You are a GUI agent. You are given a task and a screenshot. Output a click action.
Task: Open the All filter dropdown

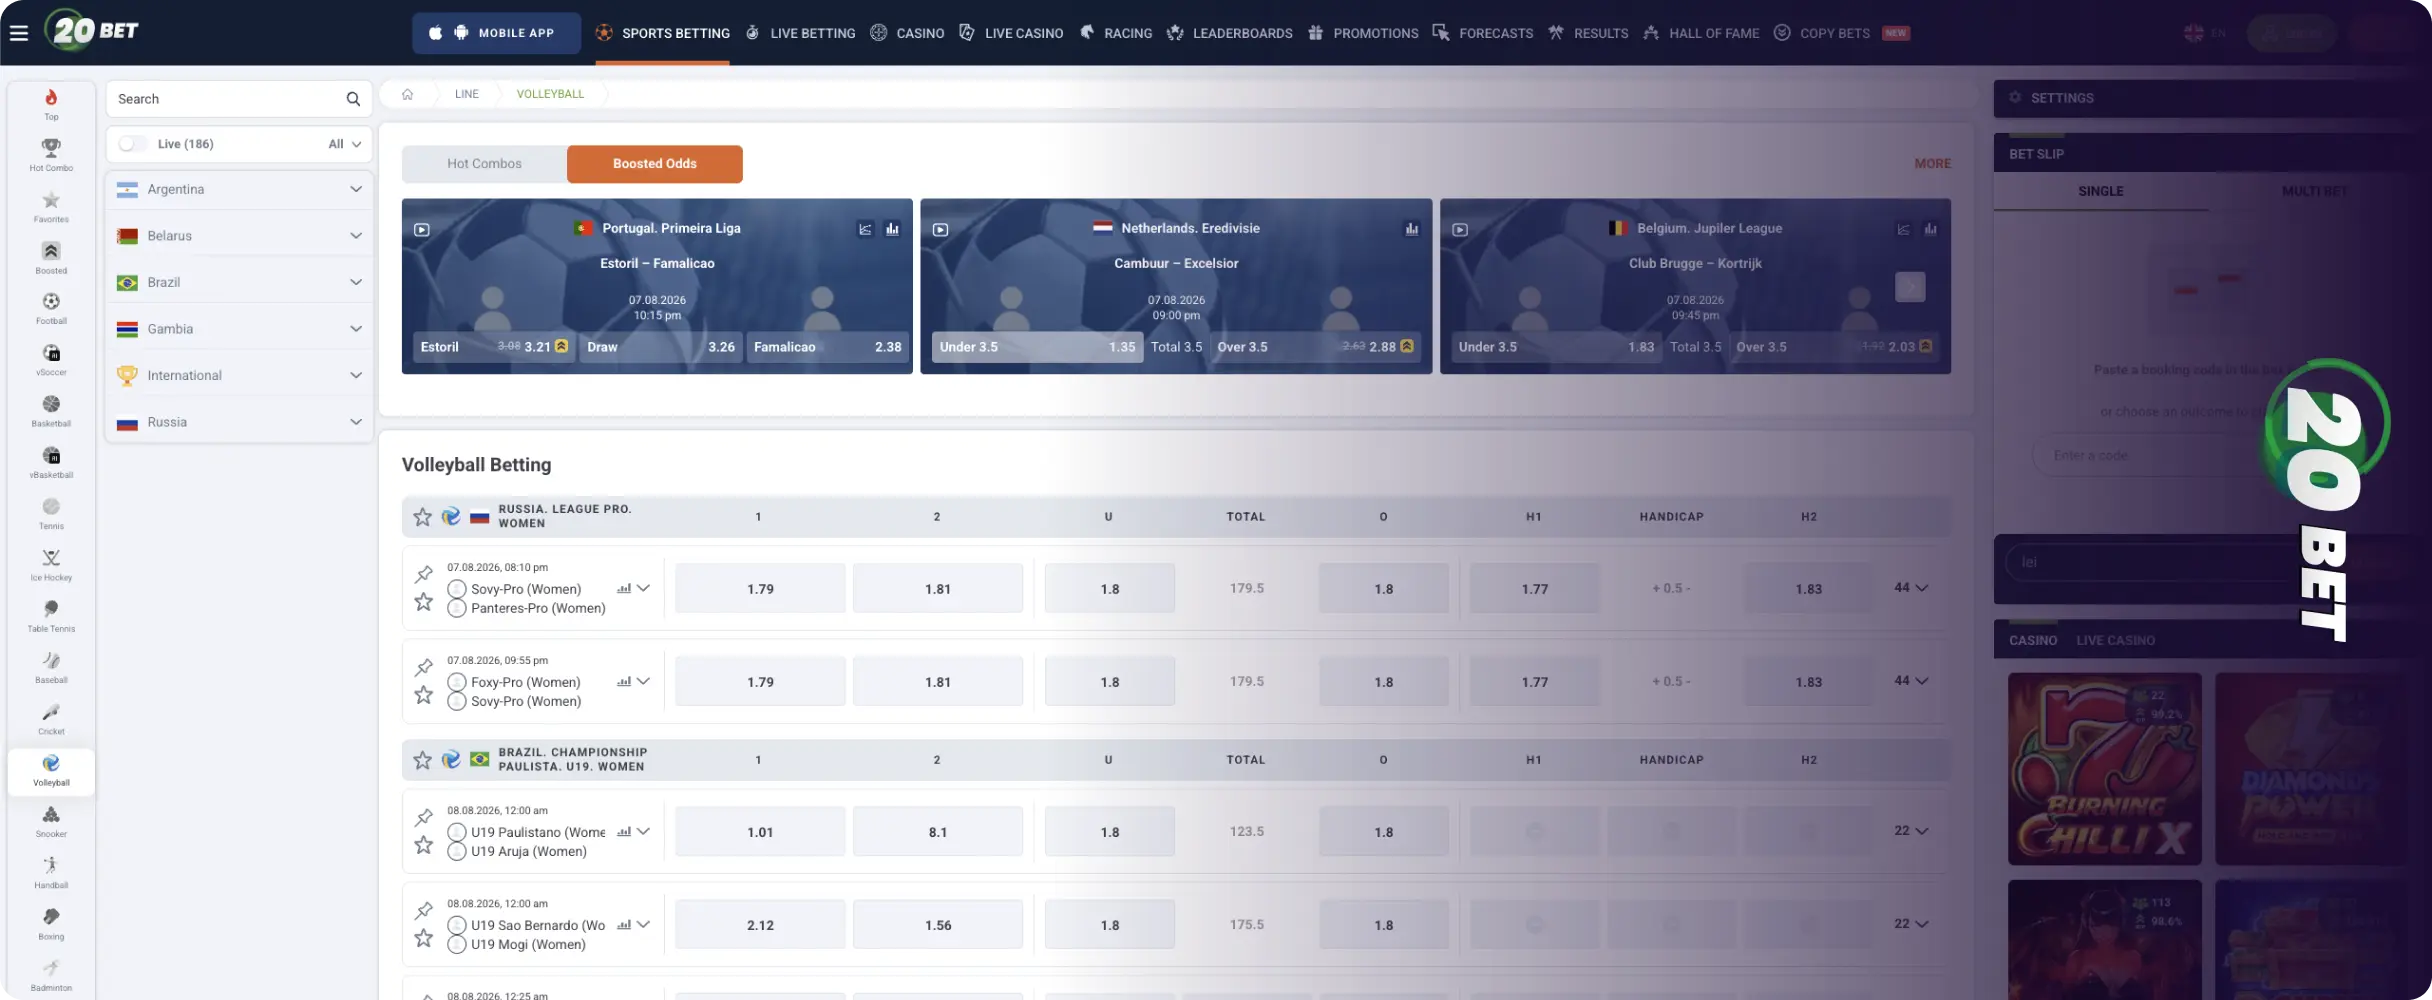tap(344, 144)
